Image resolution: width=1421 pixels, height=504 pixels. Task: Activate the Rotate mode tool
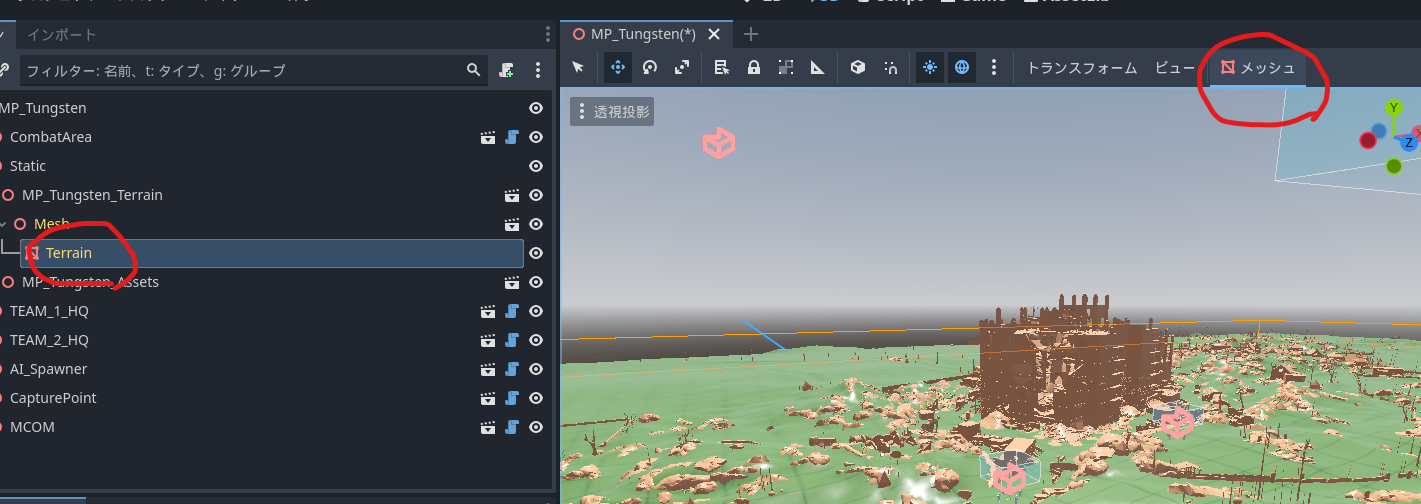tap(650, 68)
